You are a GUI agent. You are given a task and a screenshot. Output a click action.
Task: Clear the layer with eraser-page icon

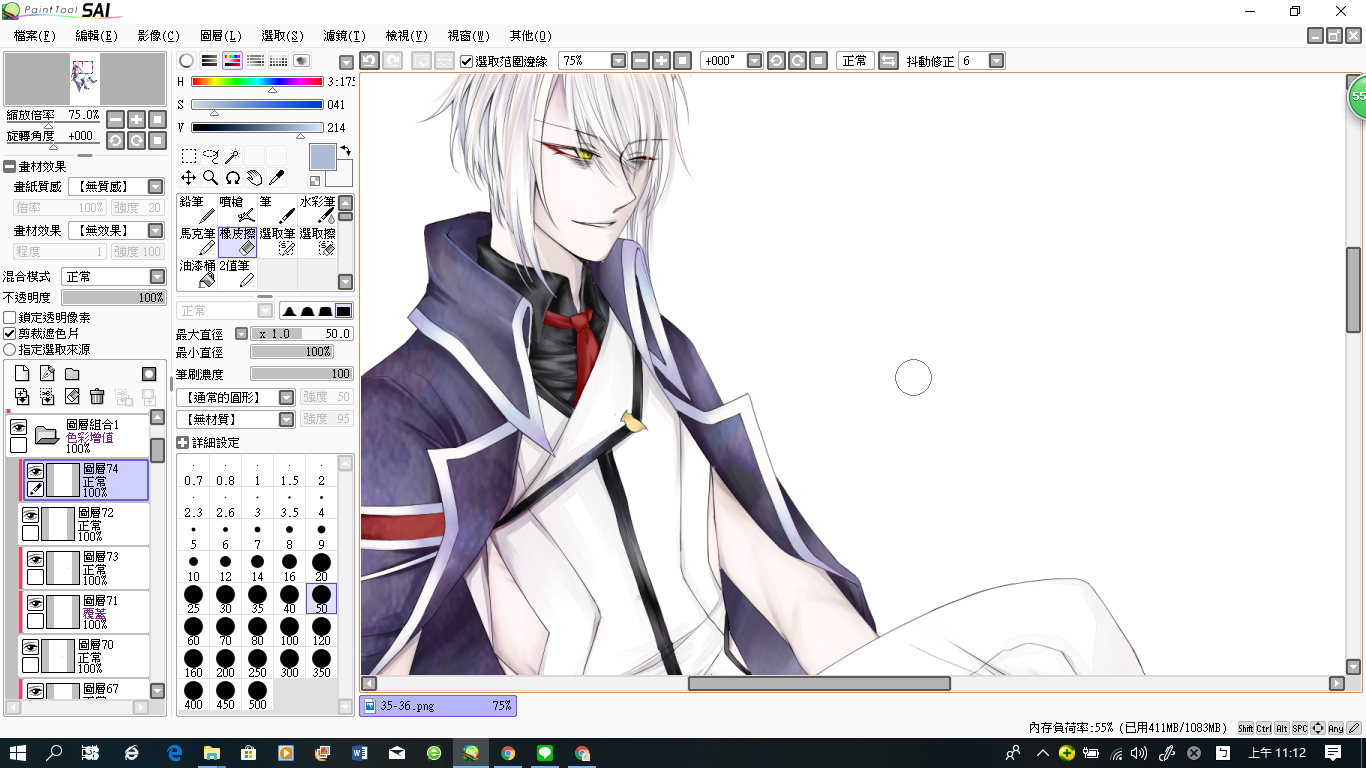pyautogui.click(x=72, y=397)
